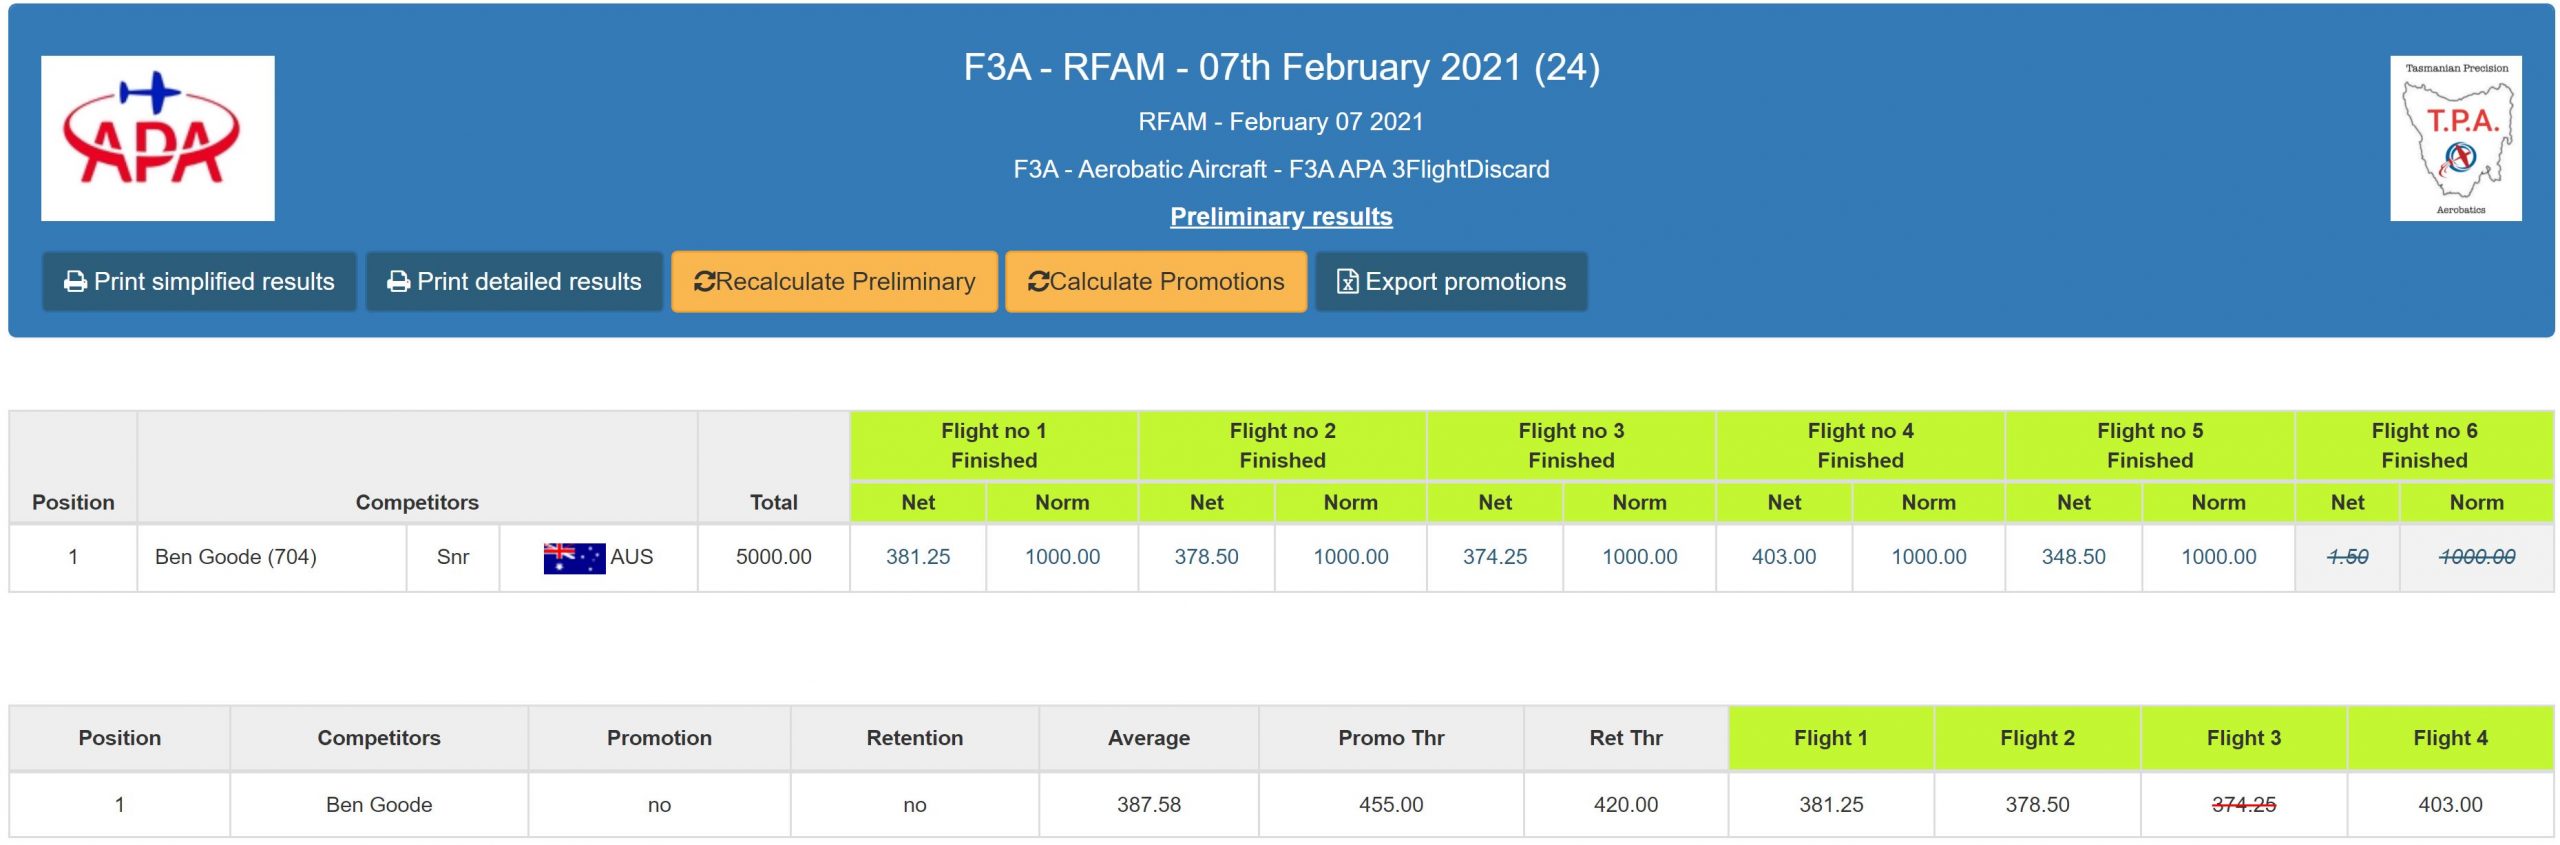Viewport: 2560px width, 845px height.
Task: Click the Ben Goode (704) competitor cell
Action: 236,557
